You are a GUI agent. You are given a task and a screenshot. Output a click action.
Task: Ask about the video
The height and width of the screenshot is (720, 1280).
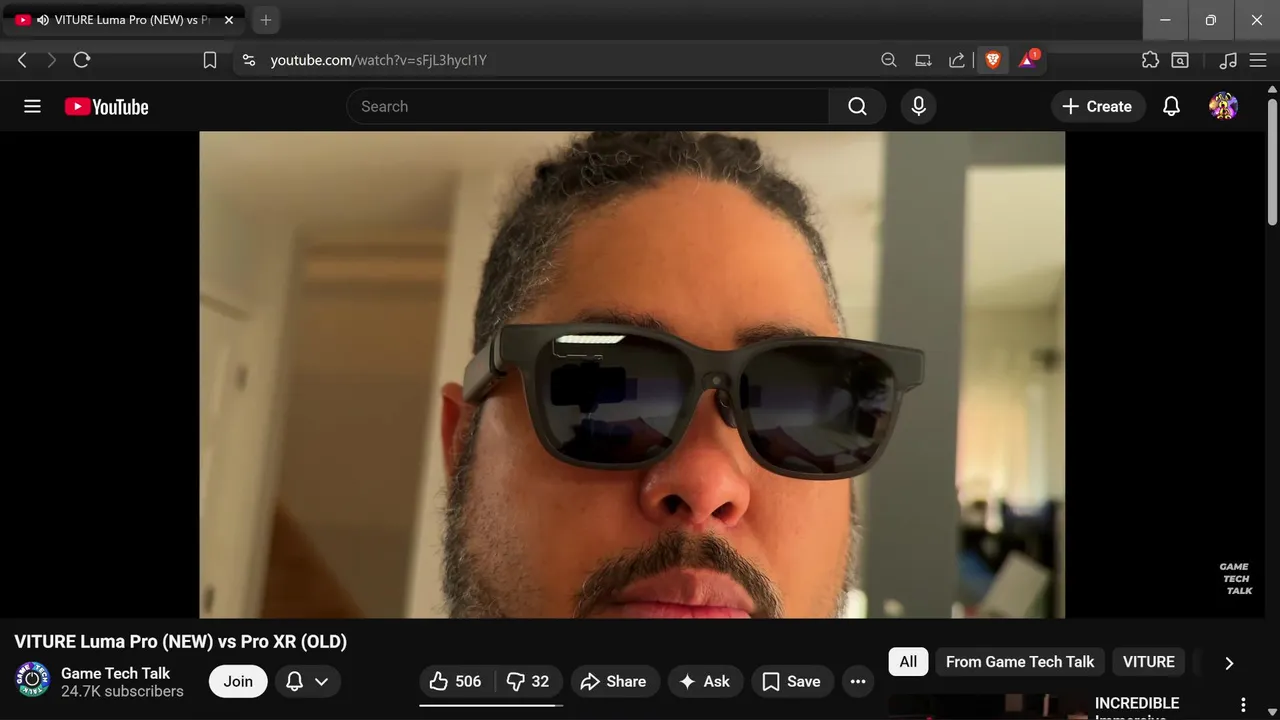pos(705,681)
